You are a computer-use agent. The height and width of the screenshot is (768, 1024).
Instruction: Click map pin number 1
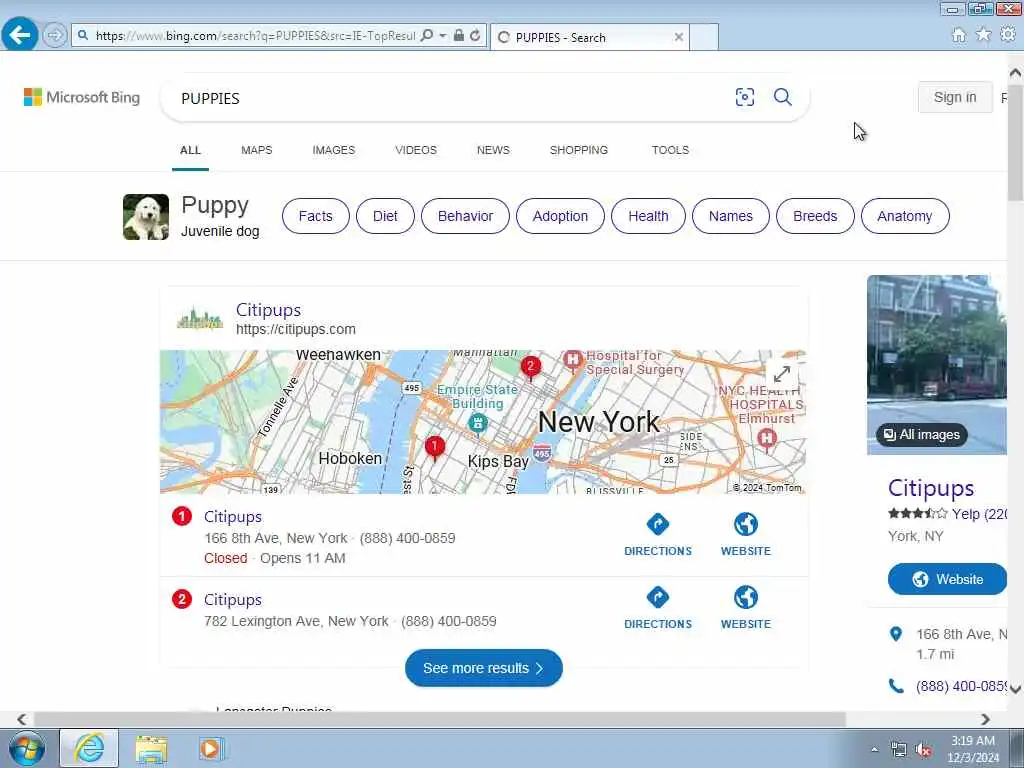click(435, 448)
